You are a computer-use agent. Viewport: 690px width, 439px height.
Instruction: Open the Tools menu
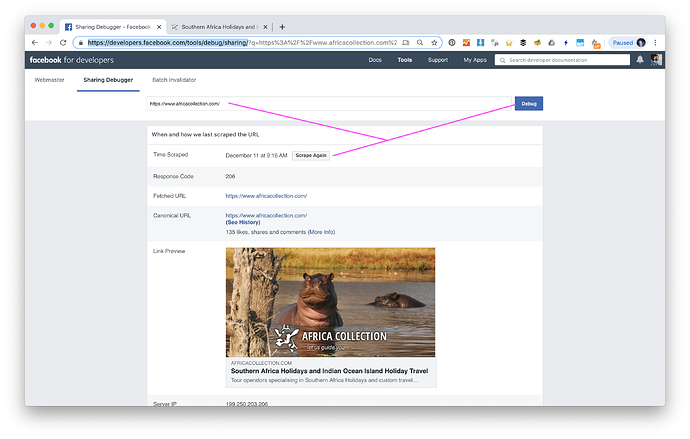click(404, 60)
